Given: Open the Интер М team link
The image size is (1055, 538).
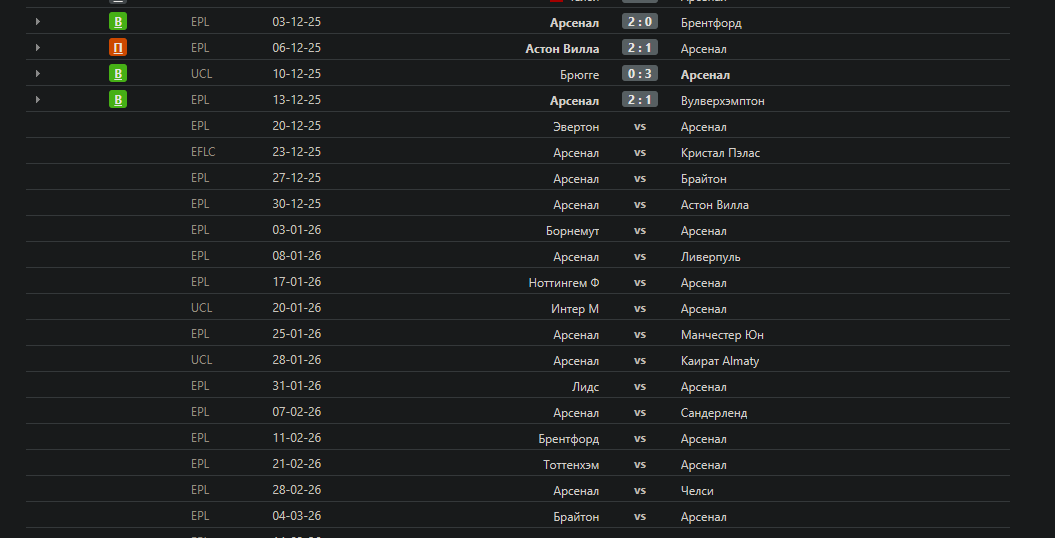Looking at the screenshot, I should (575, 309).
